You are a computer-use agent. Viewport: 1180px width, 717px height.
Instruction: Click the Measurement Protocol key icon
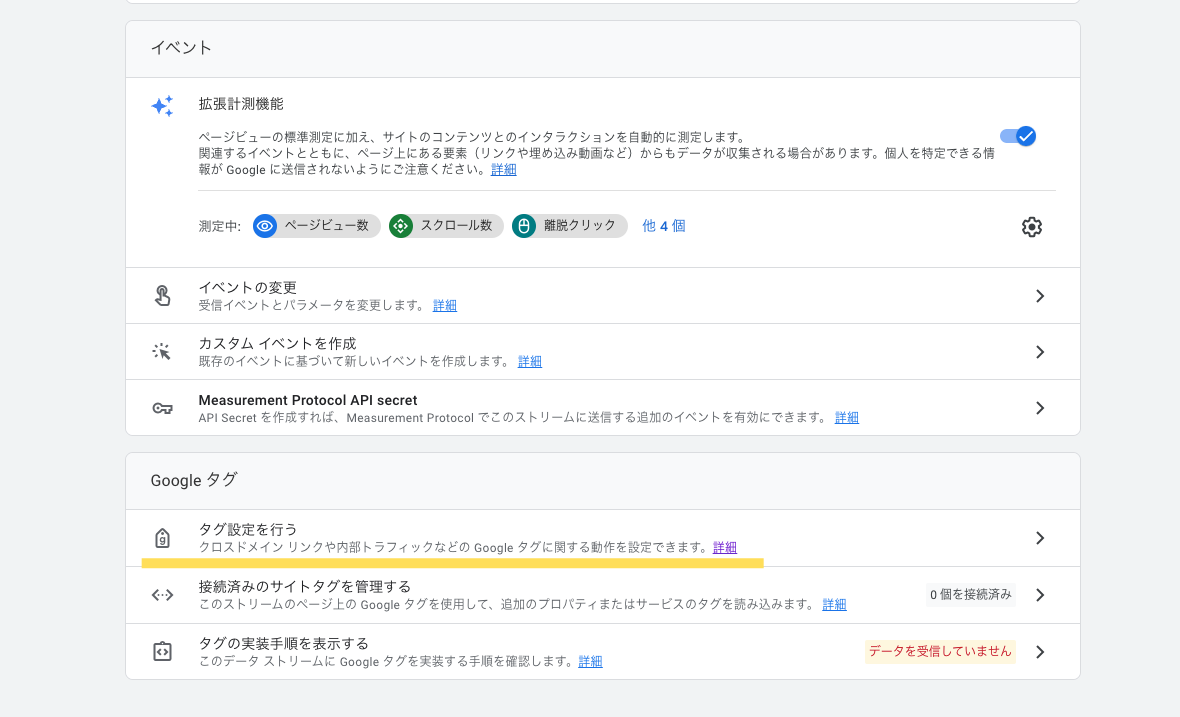click(163, 408)
